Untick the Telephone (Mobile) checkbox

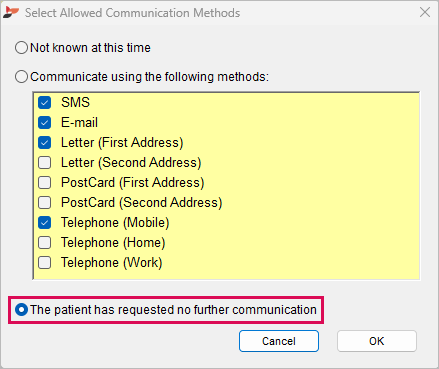(x=45, y=223)
